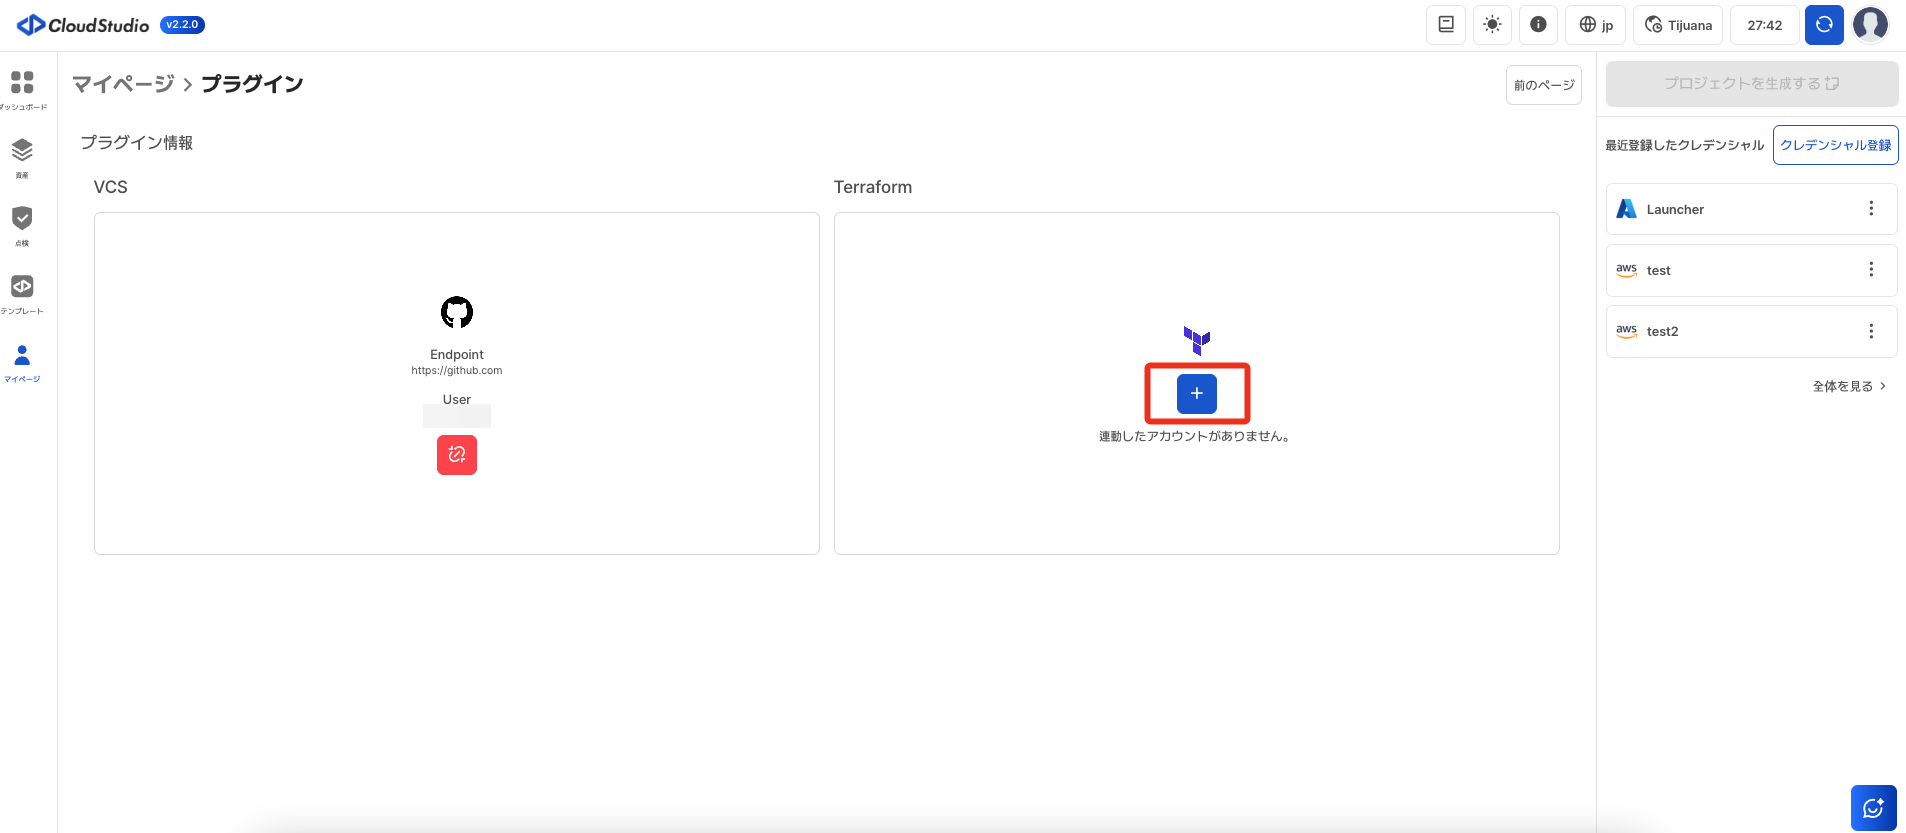Click the info icon in top bar

(x=1538, y=25)
